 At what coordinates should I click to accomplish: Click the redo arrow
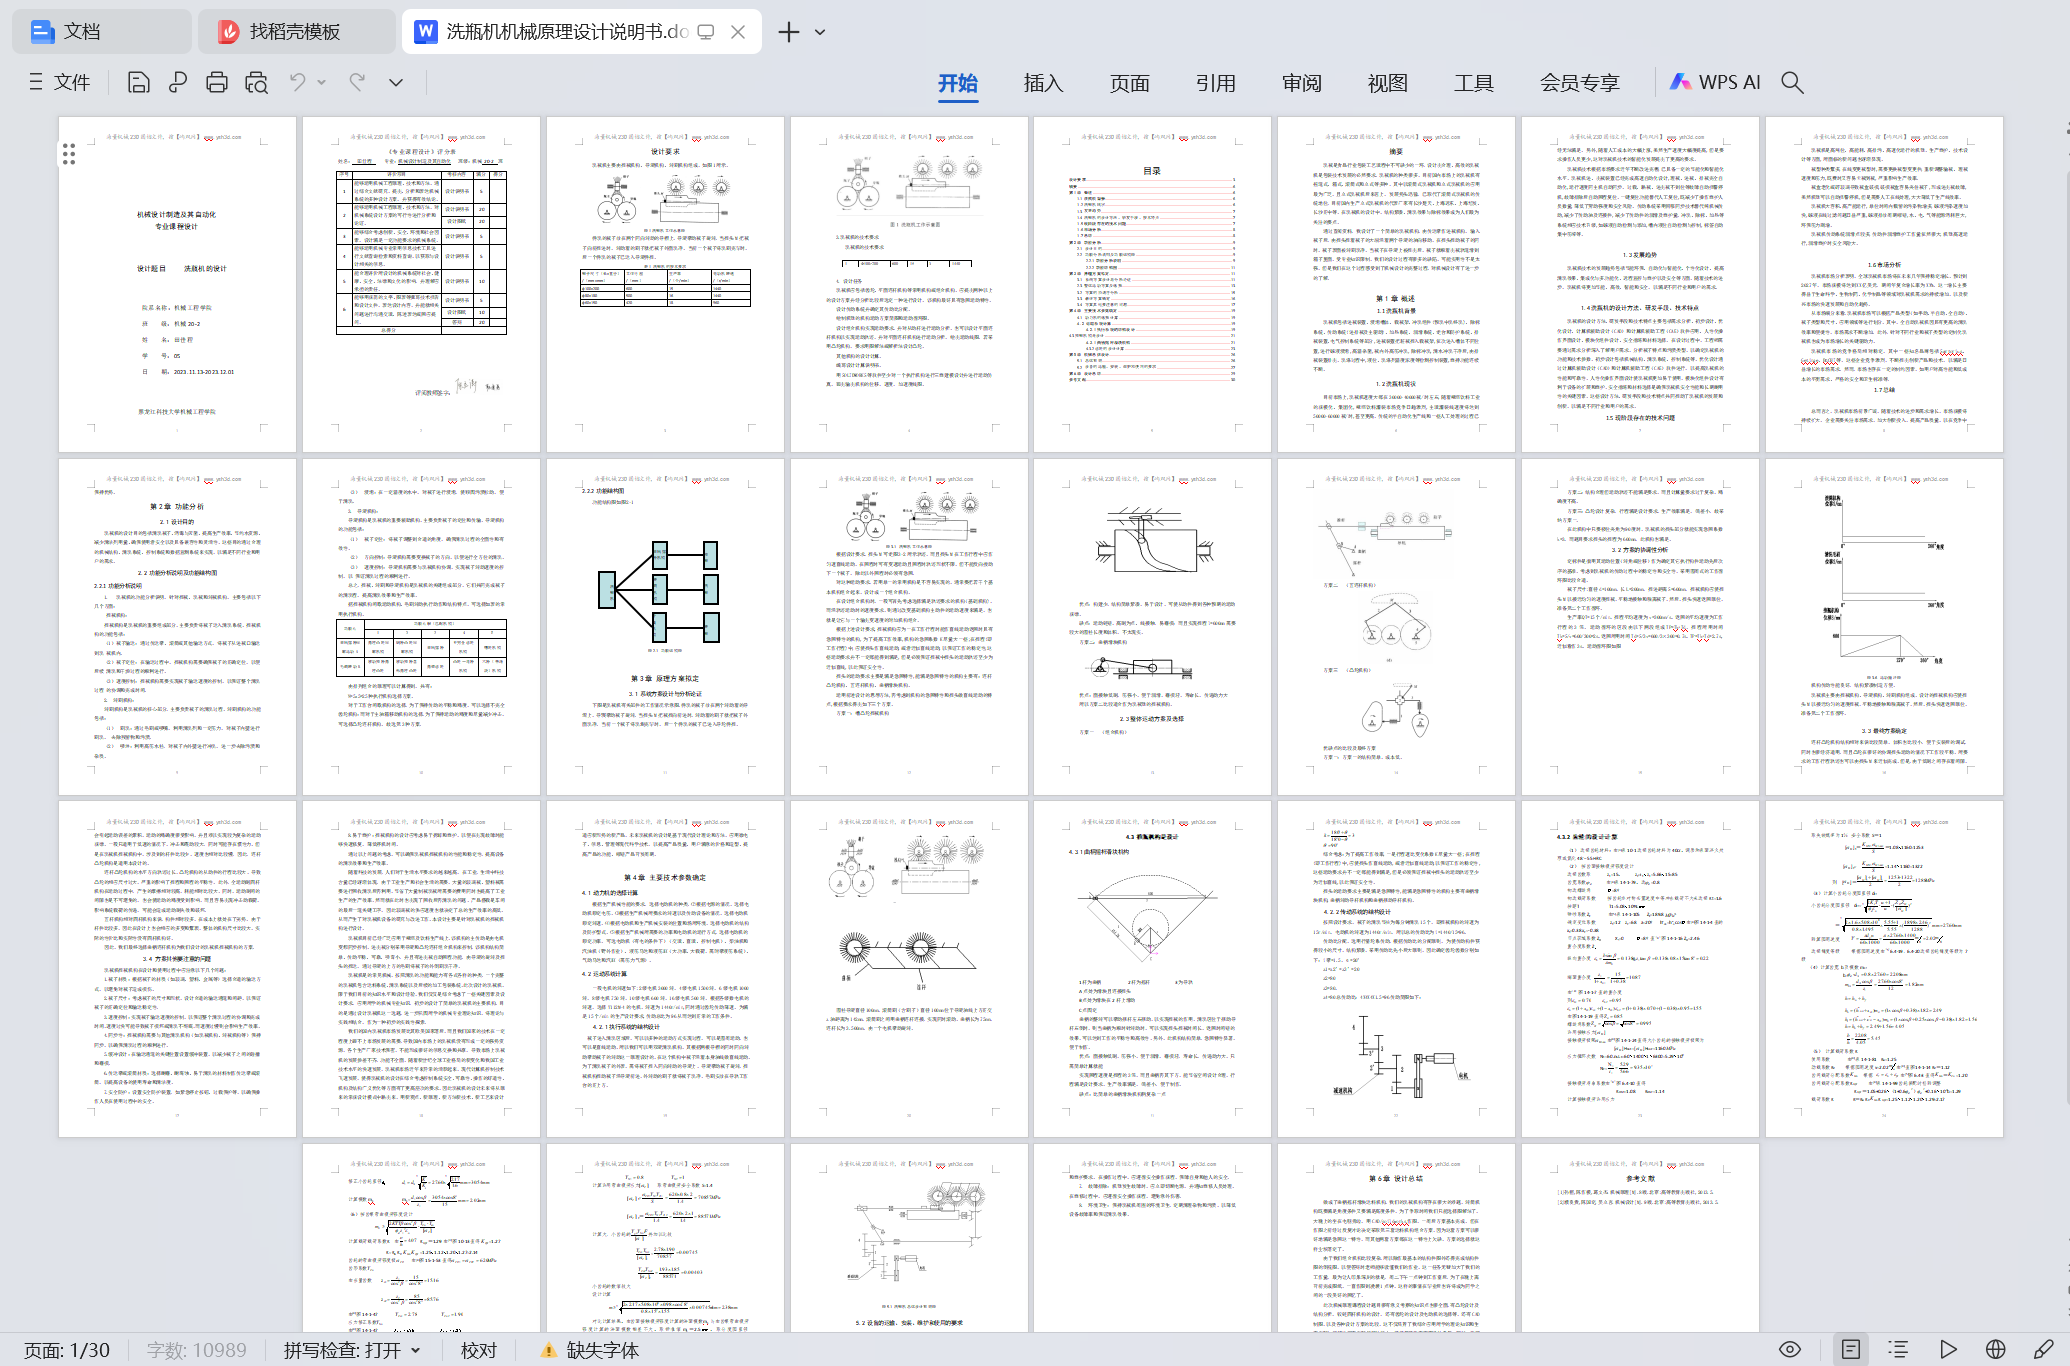(x=357, y=82)
